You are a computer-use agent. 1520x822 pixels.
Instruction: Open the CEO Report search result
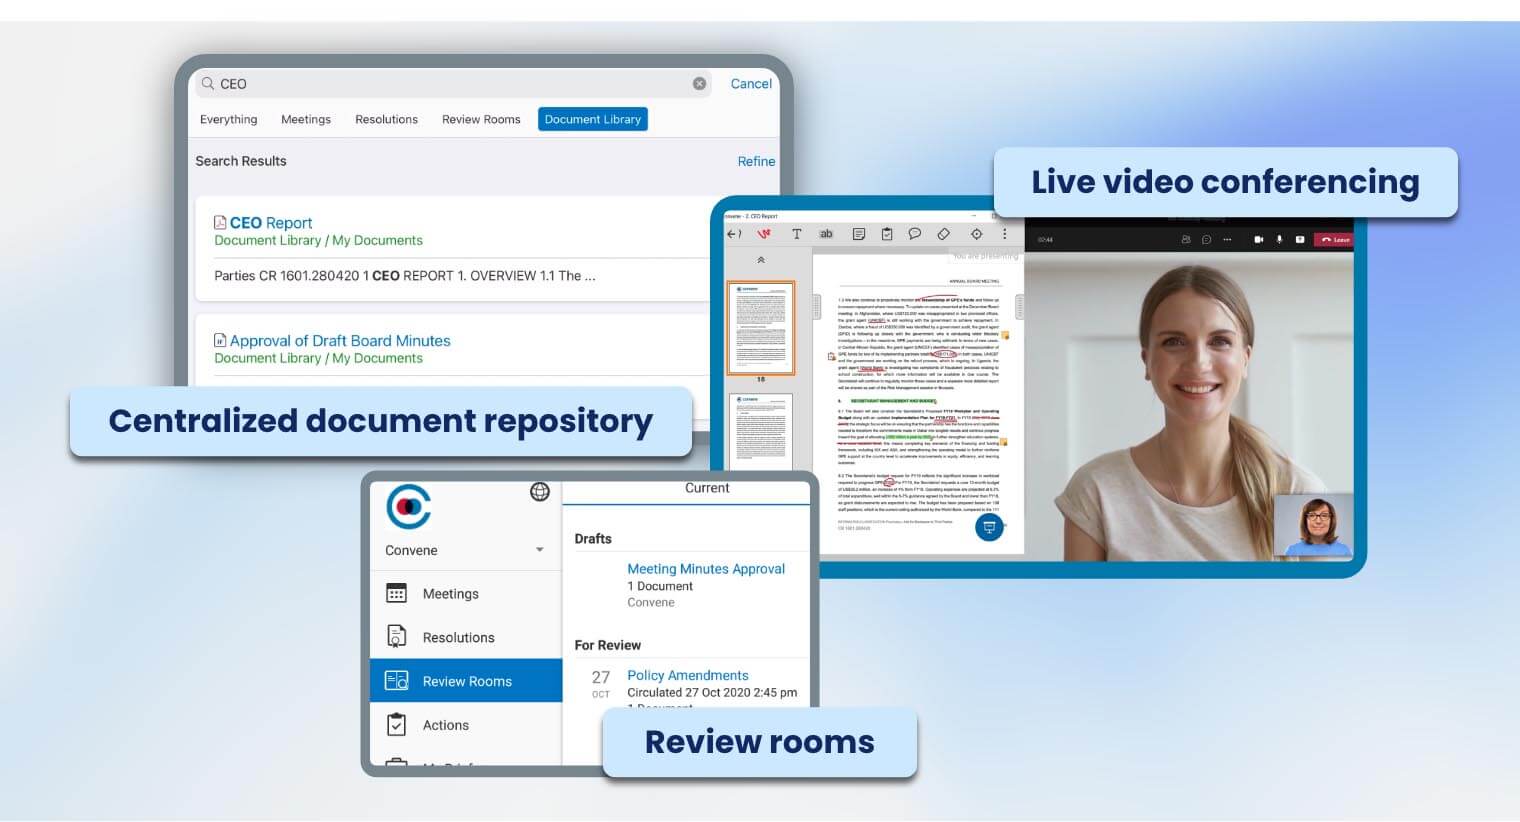pos(271,222)
